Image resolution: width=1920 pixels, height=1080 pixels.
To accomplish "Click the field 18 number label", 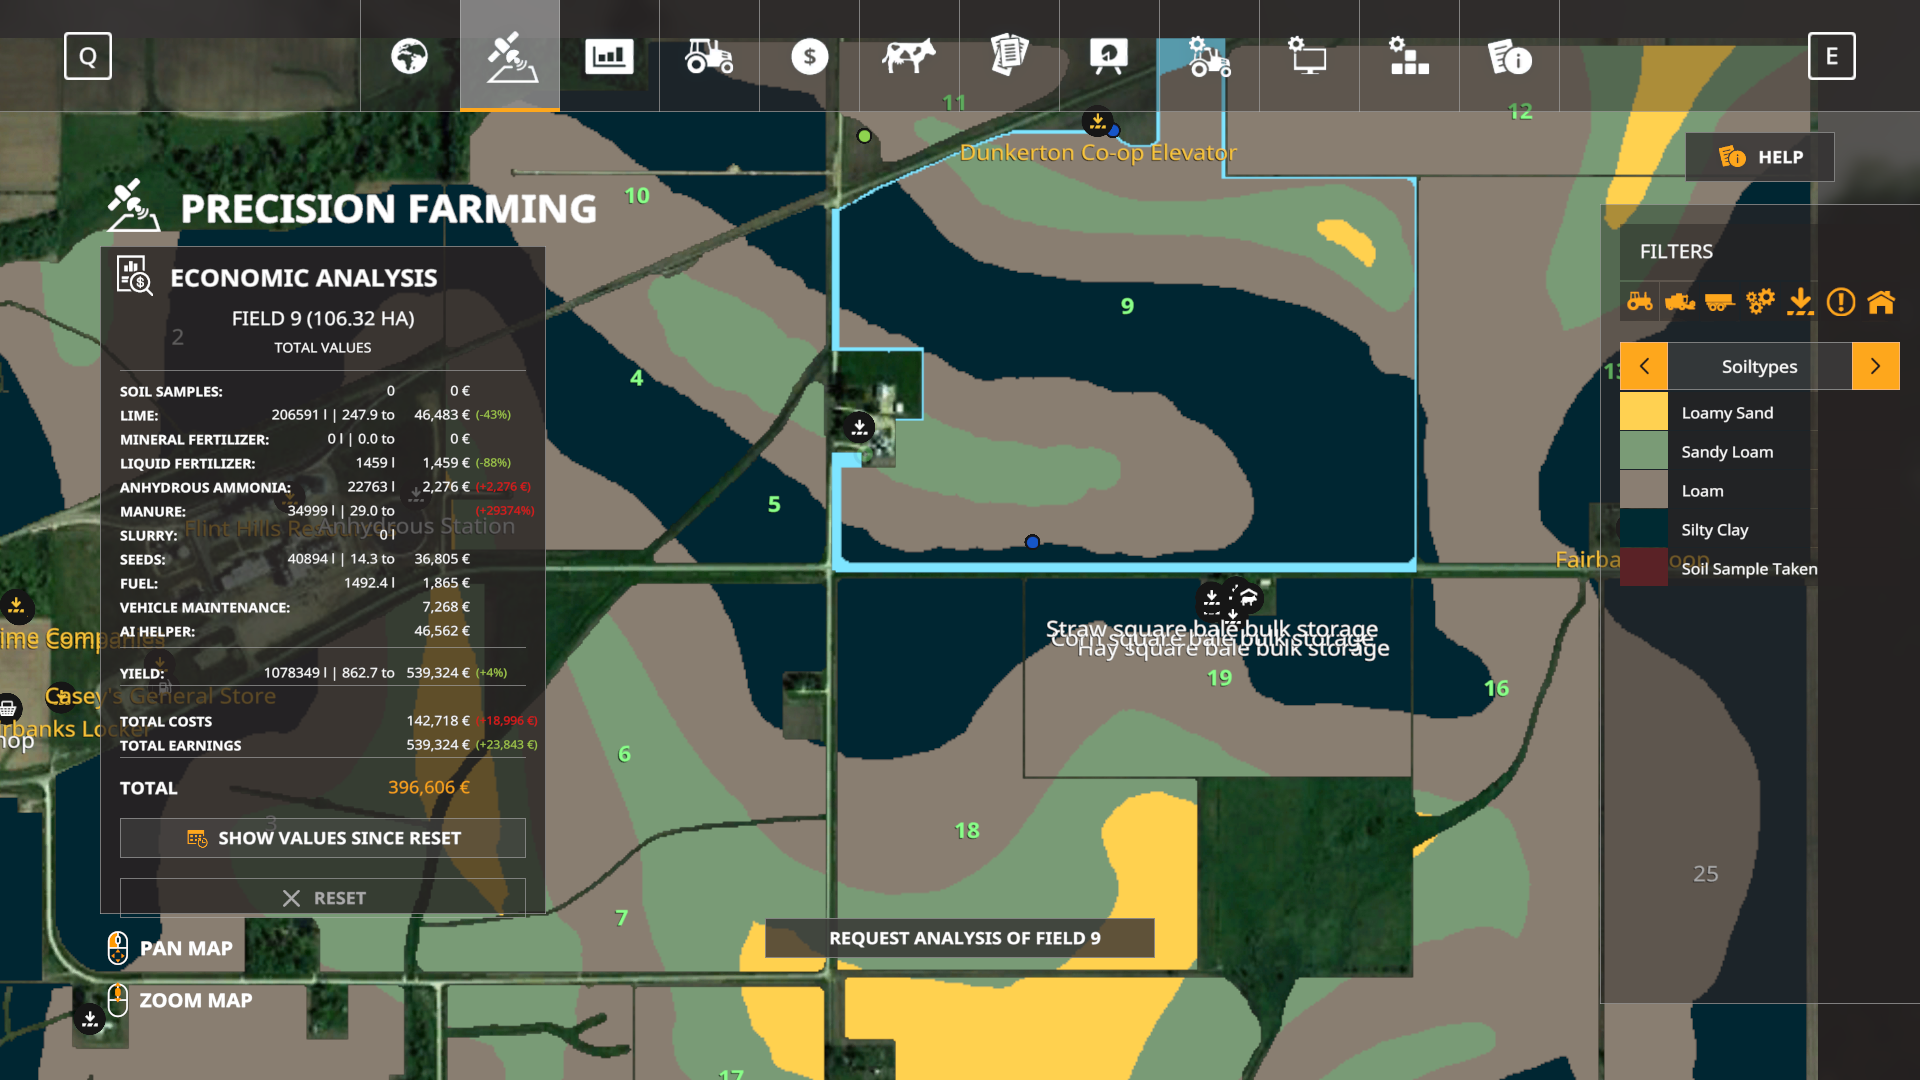I will (967, 831).
